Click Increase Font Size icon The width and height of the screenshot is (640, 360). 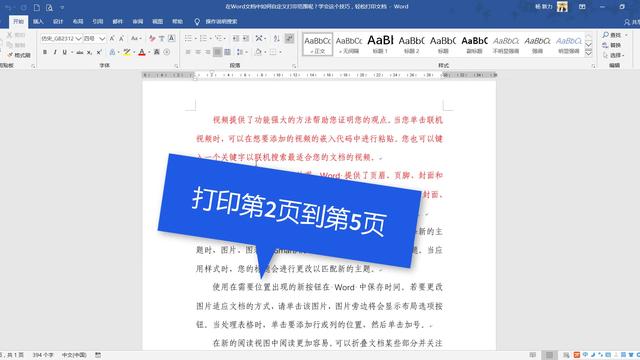point(112,38)
